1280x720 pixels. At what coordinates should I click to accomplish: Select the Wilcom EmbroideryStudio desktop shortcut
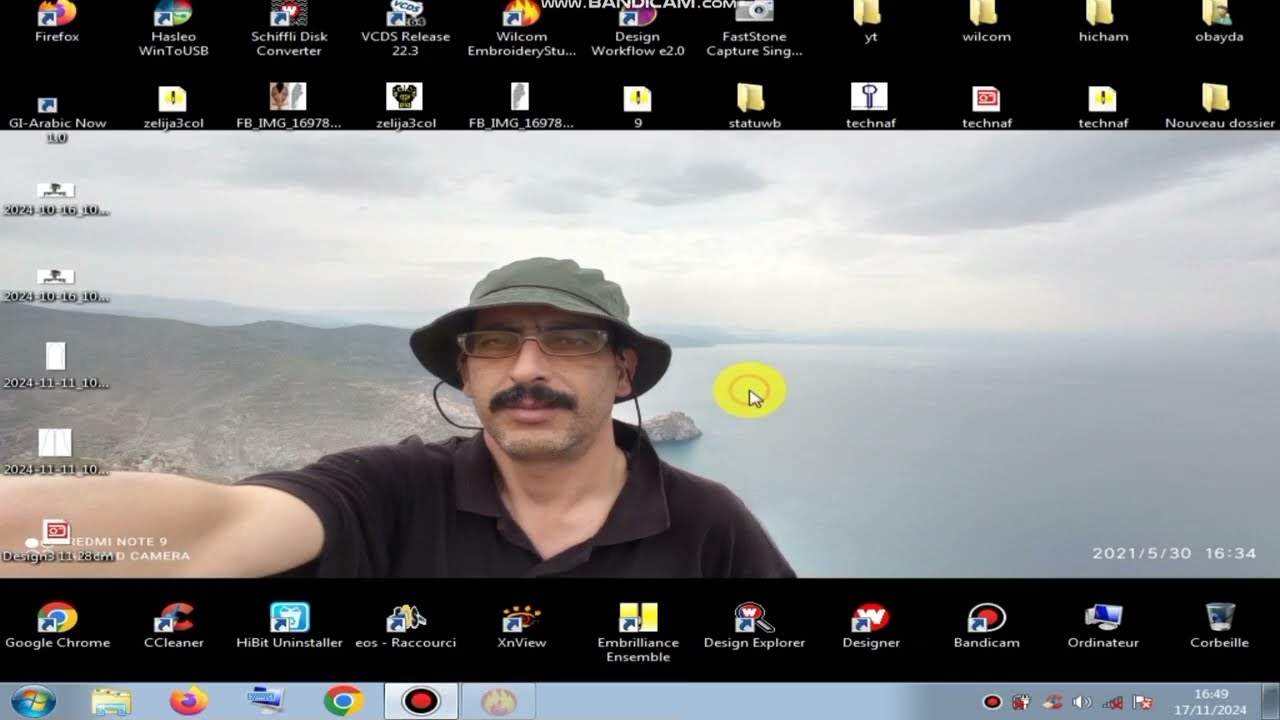coord(521,29)
